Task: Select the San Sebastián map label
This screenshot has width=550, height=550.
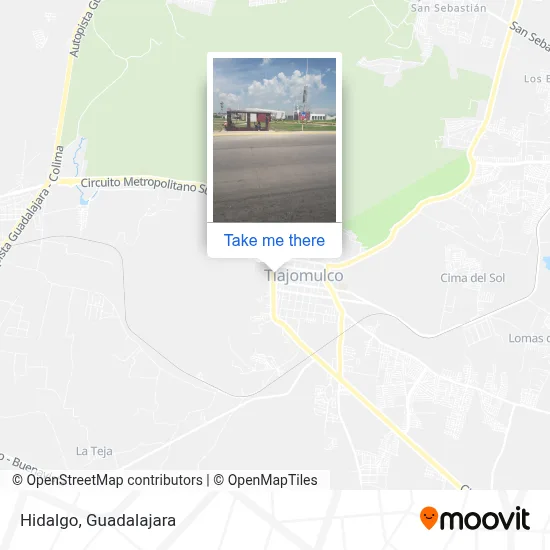Action: 449,8
